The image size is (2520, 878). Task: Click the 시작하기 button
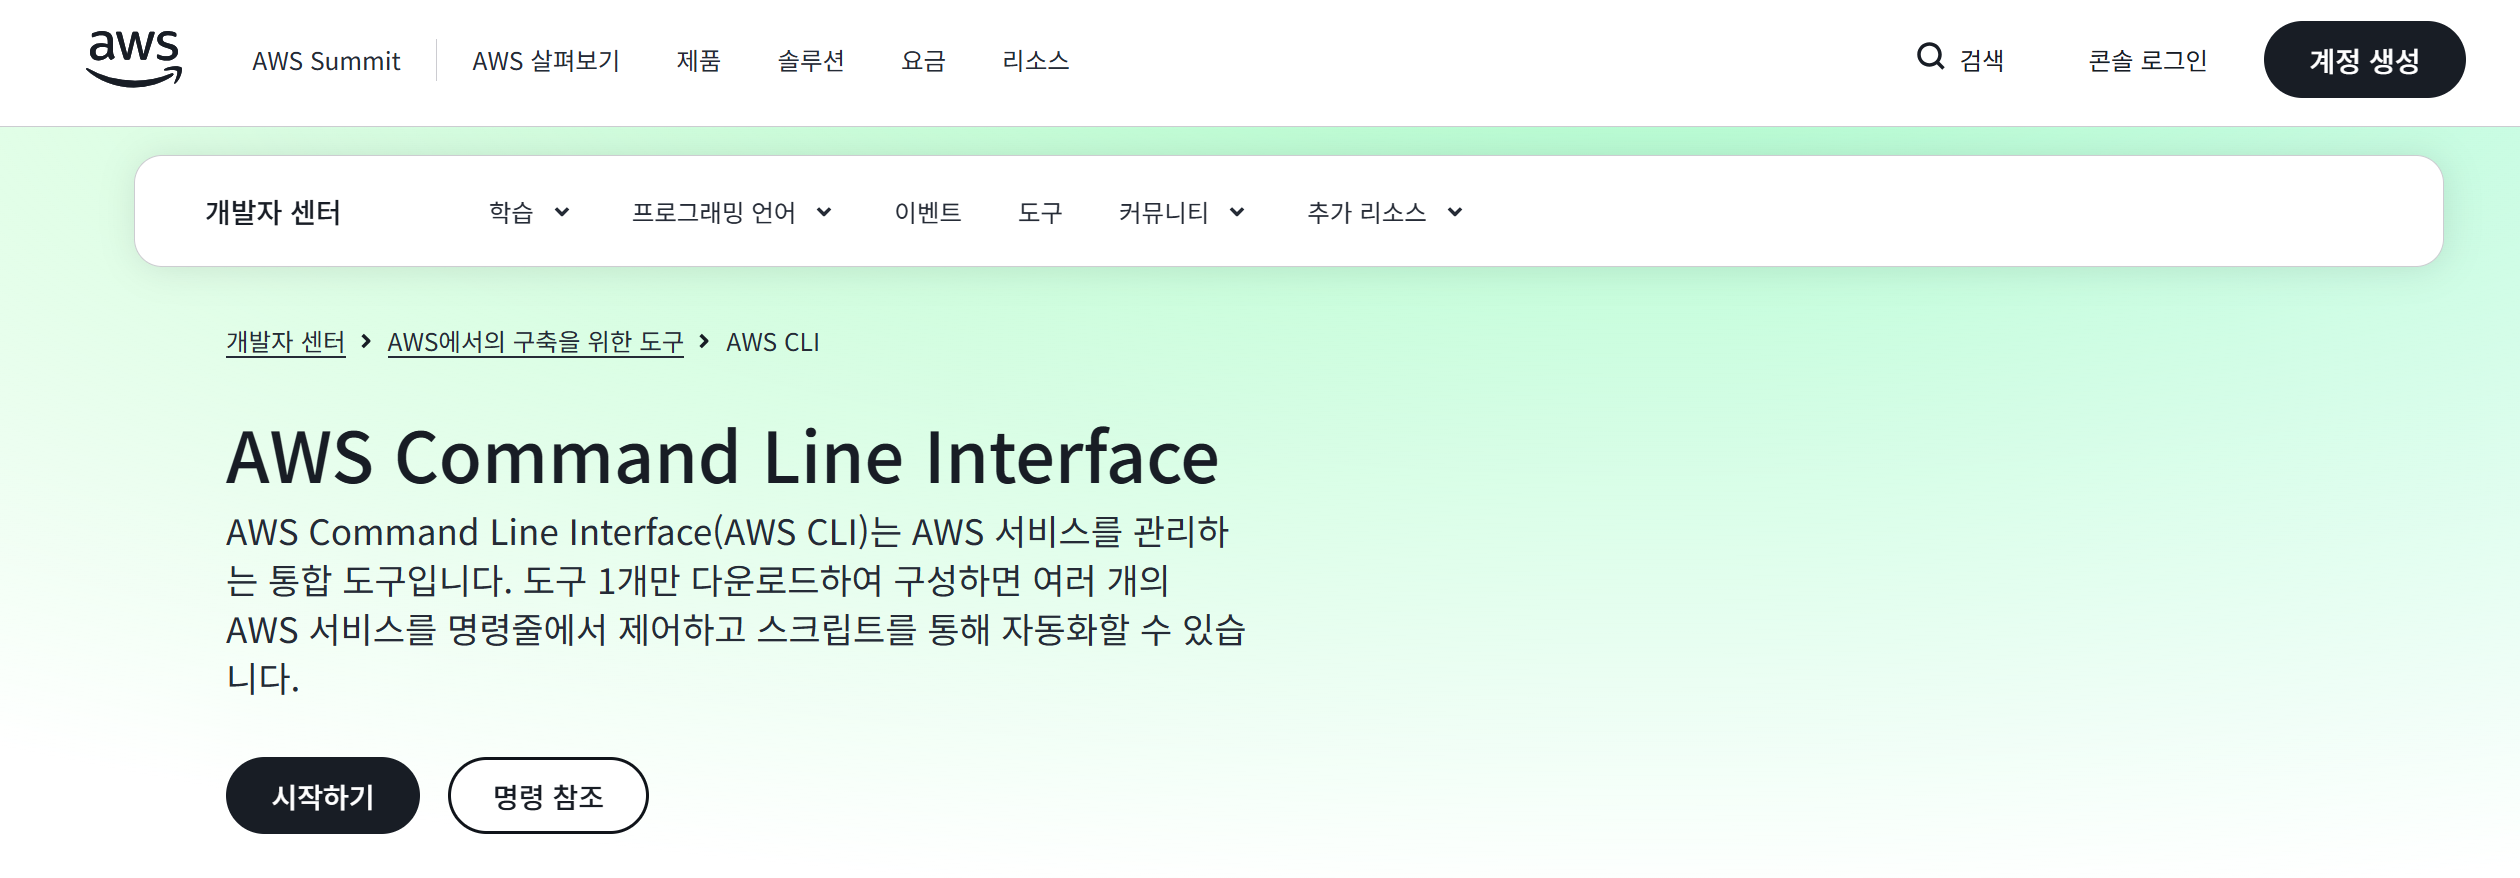(322, 796)
